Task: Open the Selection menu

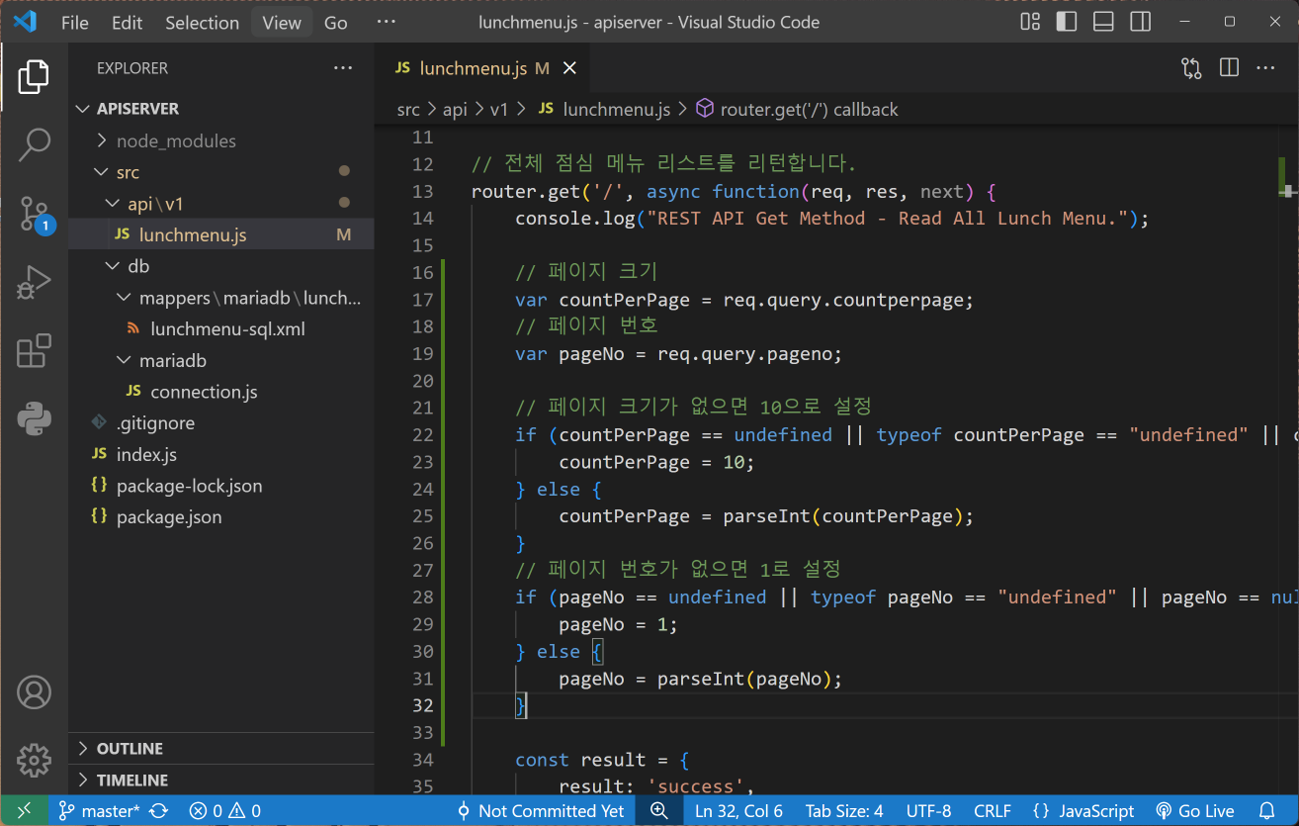Action: pos(202,22)
